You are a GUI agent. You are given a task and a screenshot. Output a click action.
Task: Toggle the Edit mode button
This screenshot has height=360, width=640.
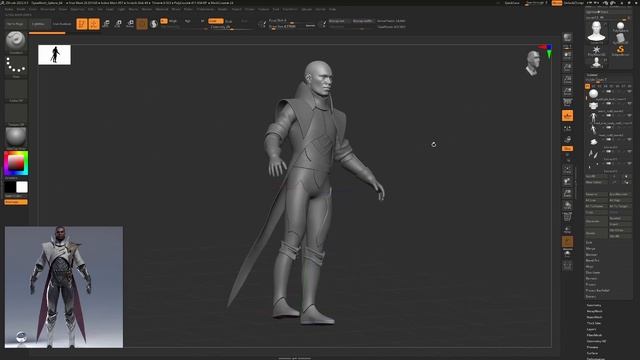[x=82, y=24]
